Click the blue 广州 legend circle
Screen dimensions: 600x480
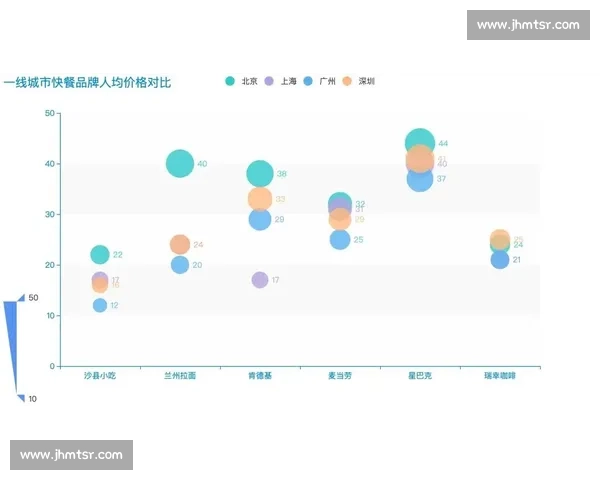click(309, 81)
